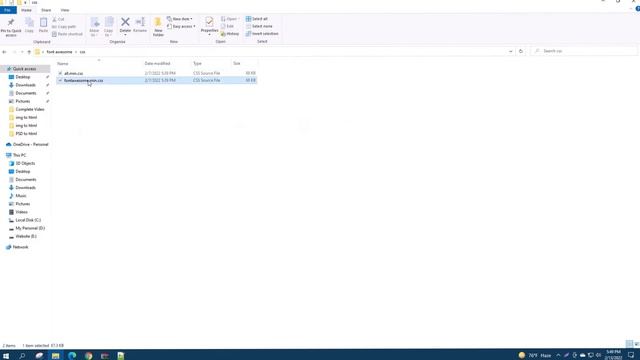Screen dimensions: 640x360
Task: Go back with the Back arrow
Action: click(x=4, y=52)
